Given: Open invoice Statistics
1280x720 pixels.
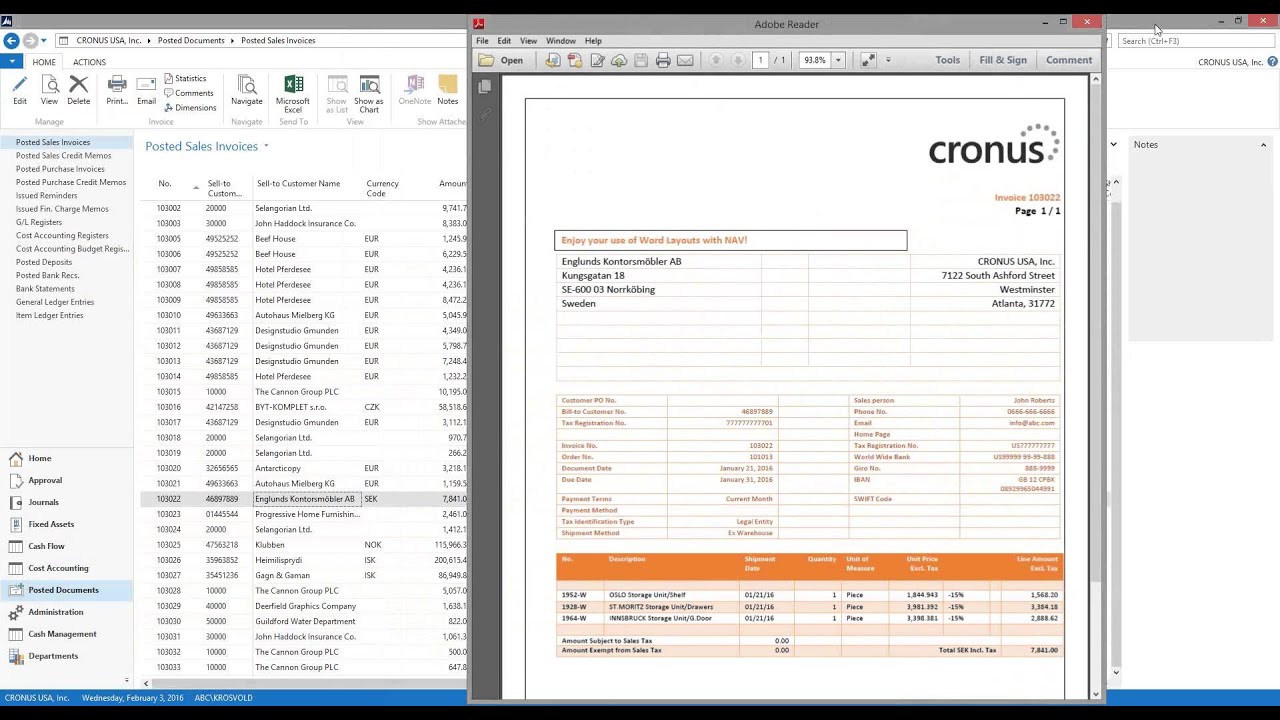Looking at the screenshot, I should [x=185, y=78].
